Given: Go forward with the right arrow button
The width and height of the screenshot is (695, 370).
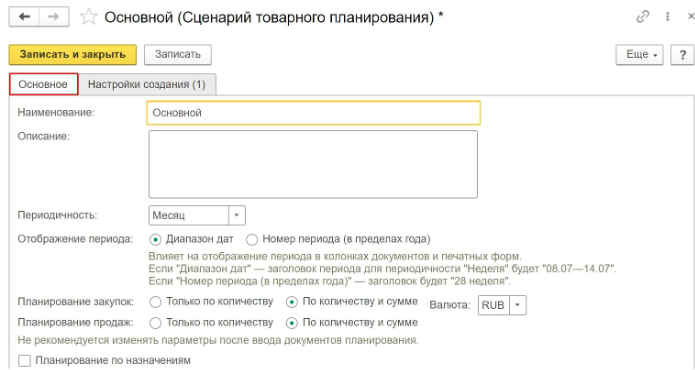Looking at the screenshot, I should 54,17.
